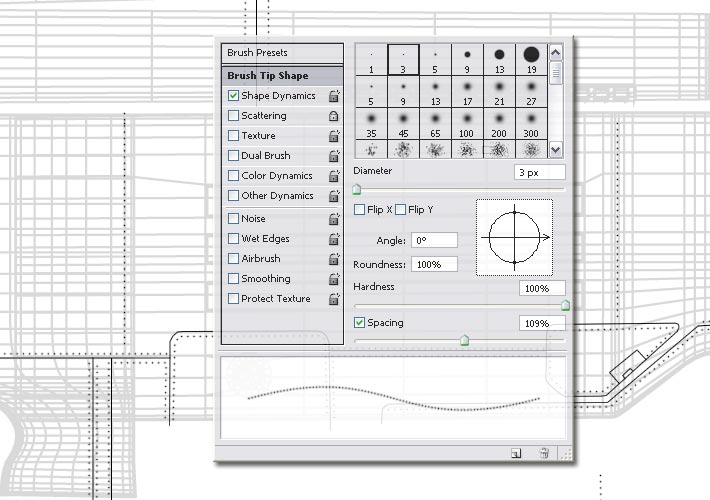
Task: Click the lock icon beside Color Dynamics
Action: (334, 176)
